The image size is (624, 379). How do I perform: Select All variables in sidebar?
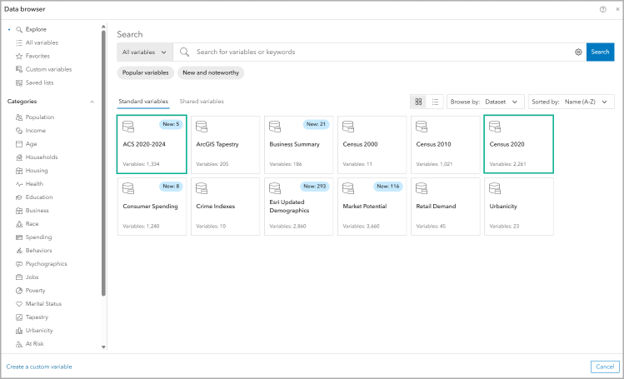click(37, 43)
